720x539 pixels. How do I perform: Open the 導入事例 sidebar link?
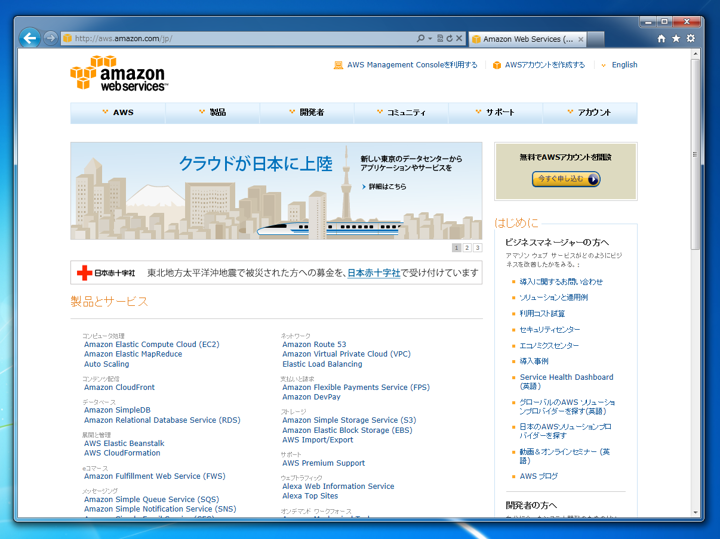[534, 361]
